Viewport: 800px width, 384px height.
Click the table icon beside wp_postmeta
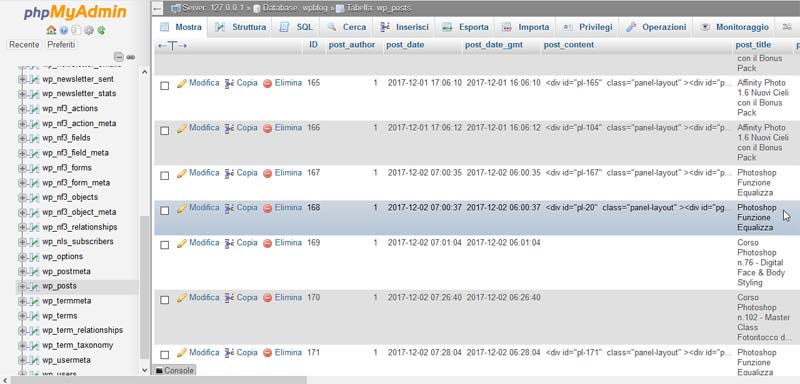(x=34, y=272)
